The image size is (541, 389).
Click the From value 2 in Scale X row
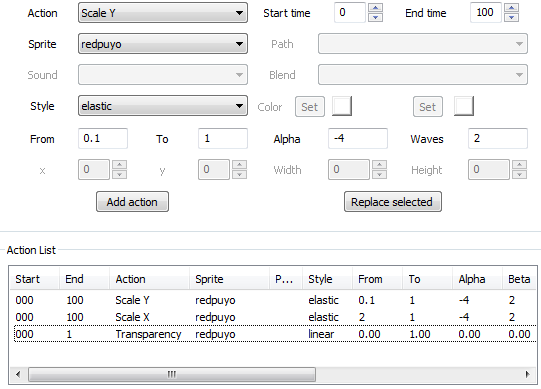pos(362,317)
